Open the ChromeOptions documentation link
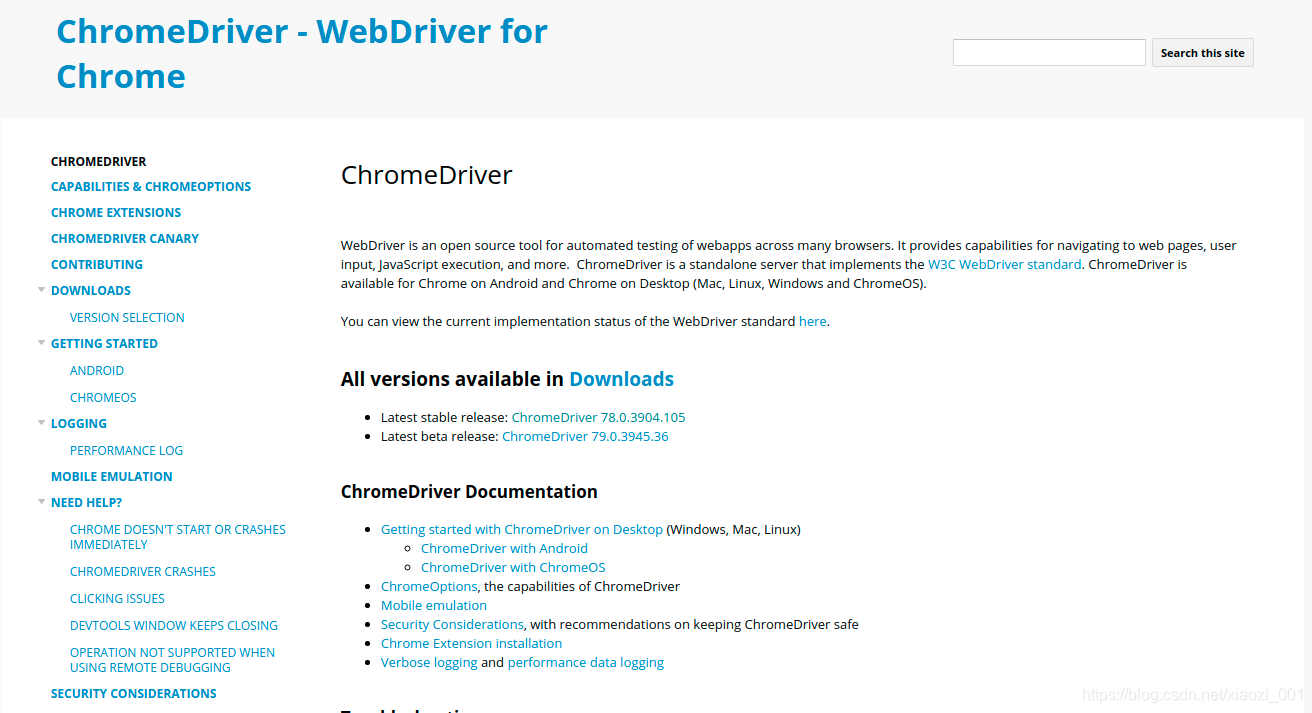 (x=429, y=586)
